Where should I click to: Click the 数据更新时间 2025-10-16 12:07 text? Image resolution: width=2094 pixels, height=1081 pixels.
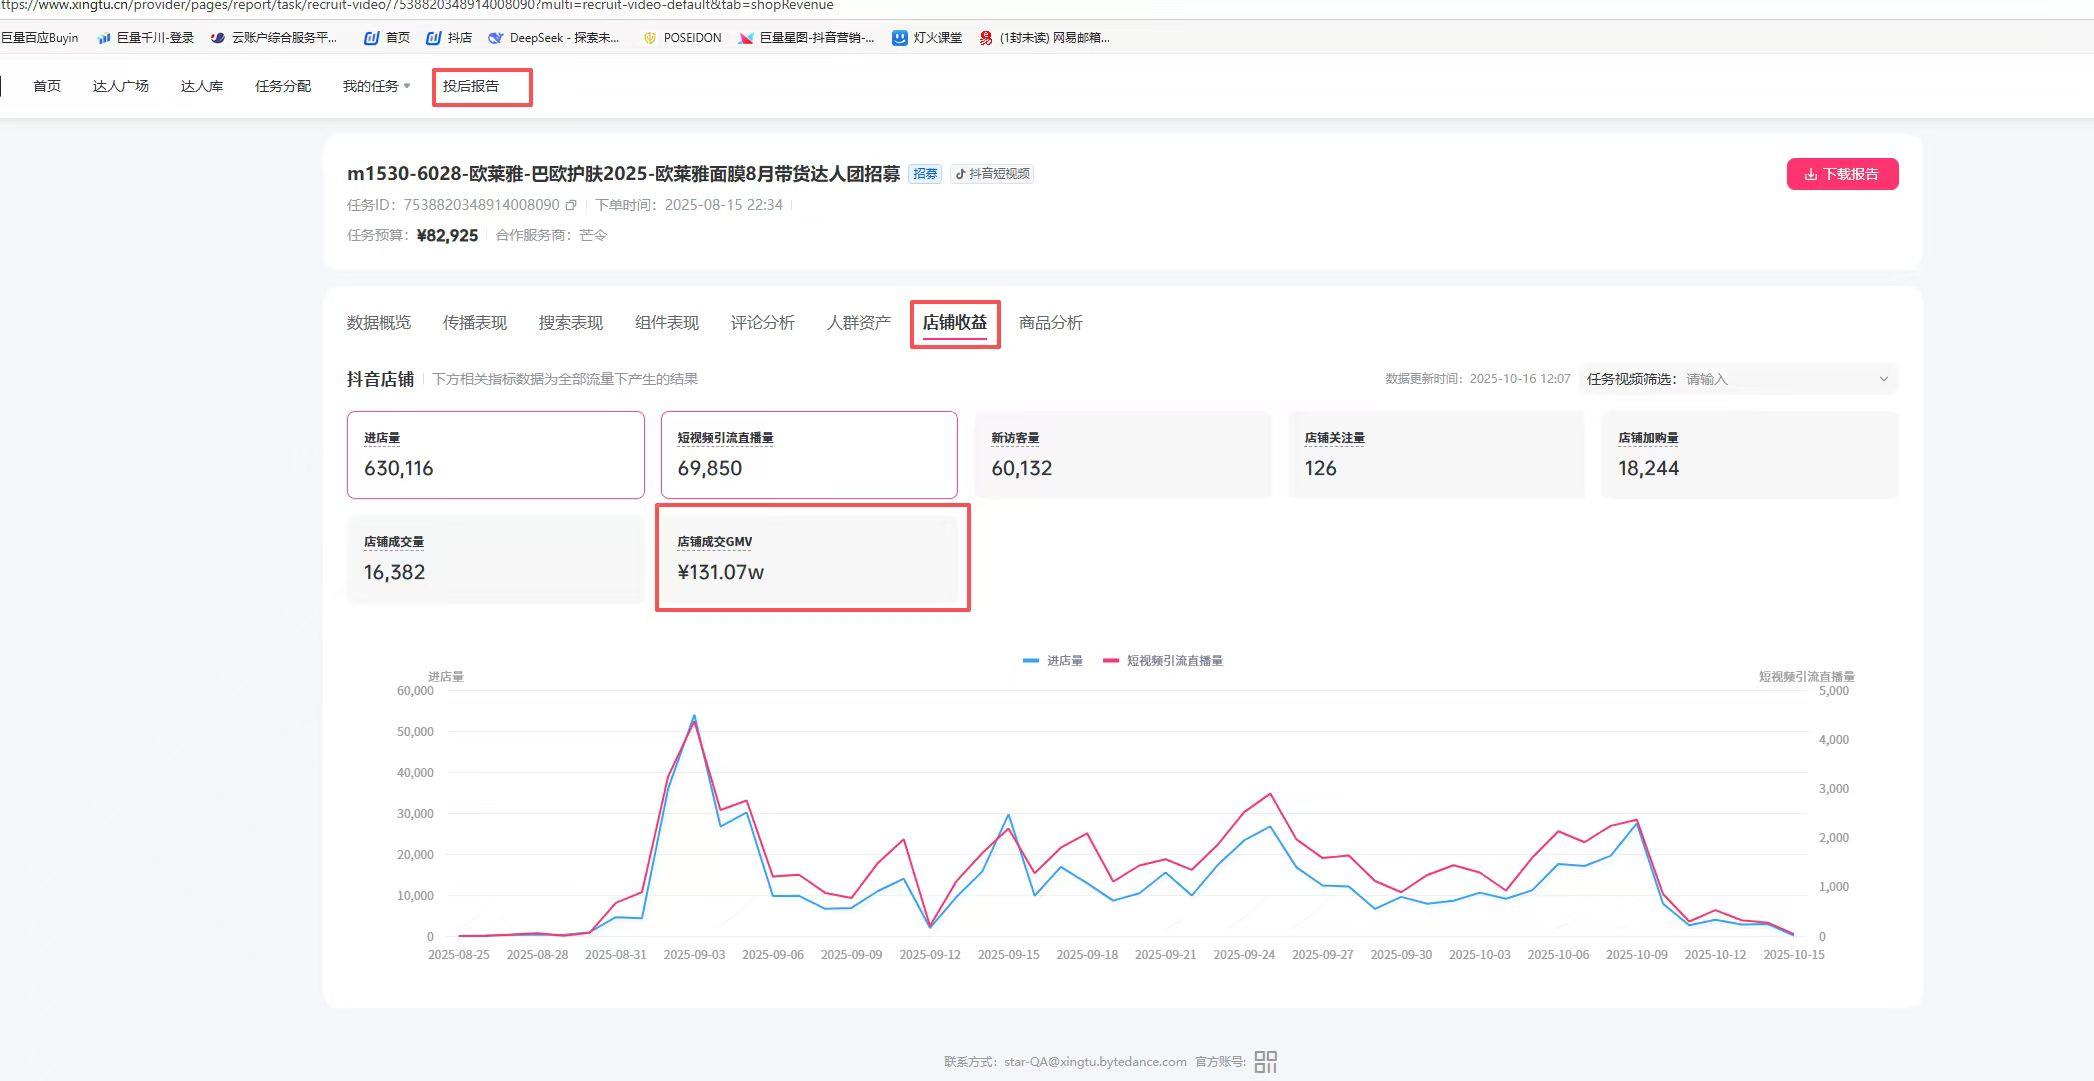click(x=1478, y=379)
